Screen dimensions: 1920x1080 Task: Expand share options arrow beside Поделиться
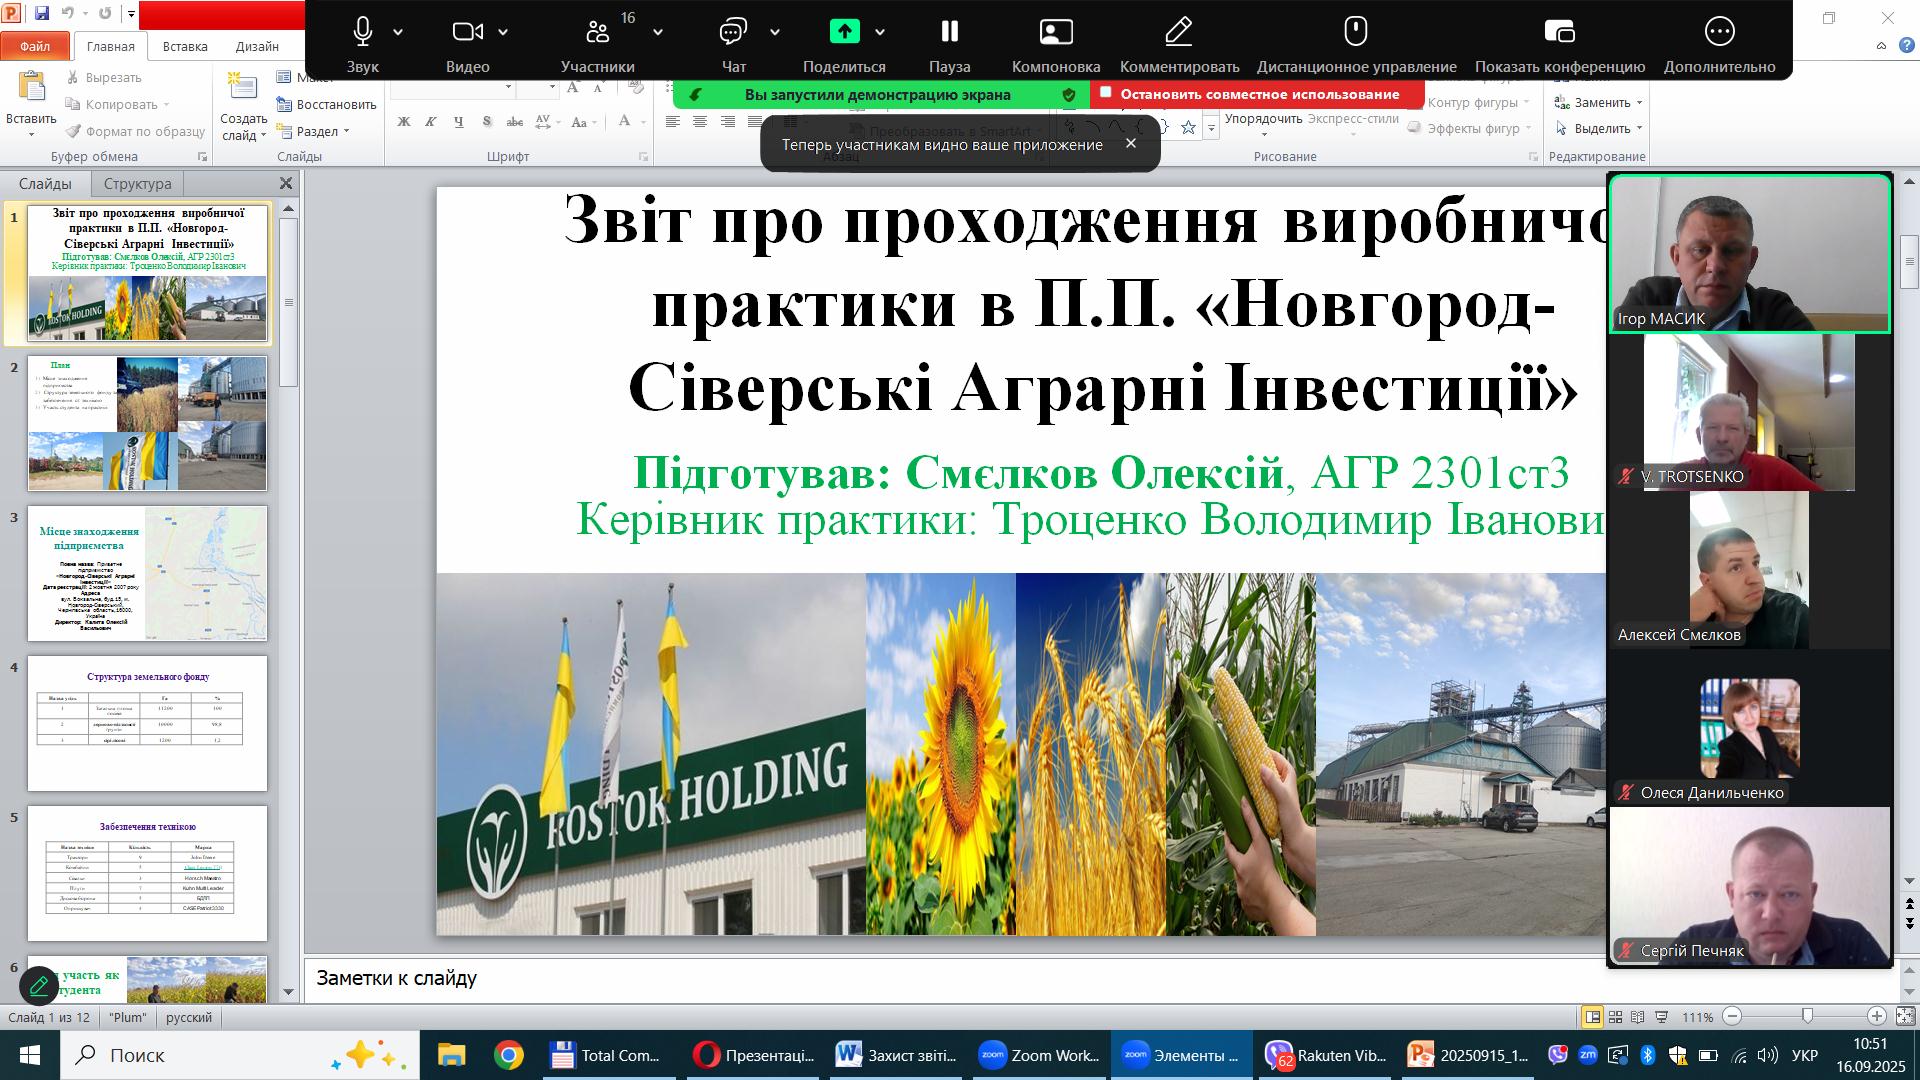(880, 32)
